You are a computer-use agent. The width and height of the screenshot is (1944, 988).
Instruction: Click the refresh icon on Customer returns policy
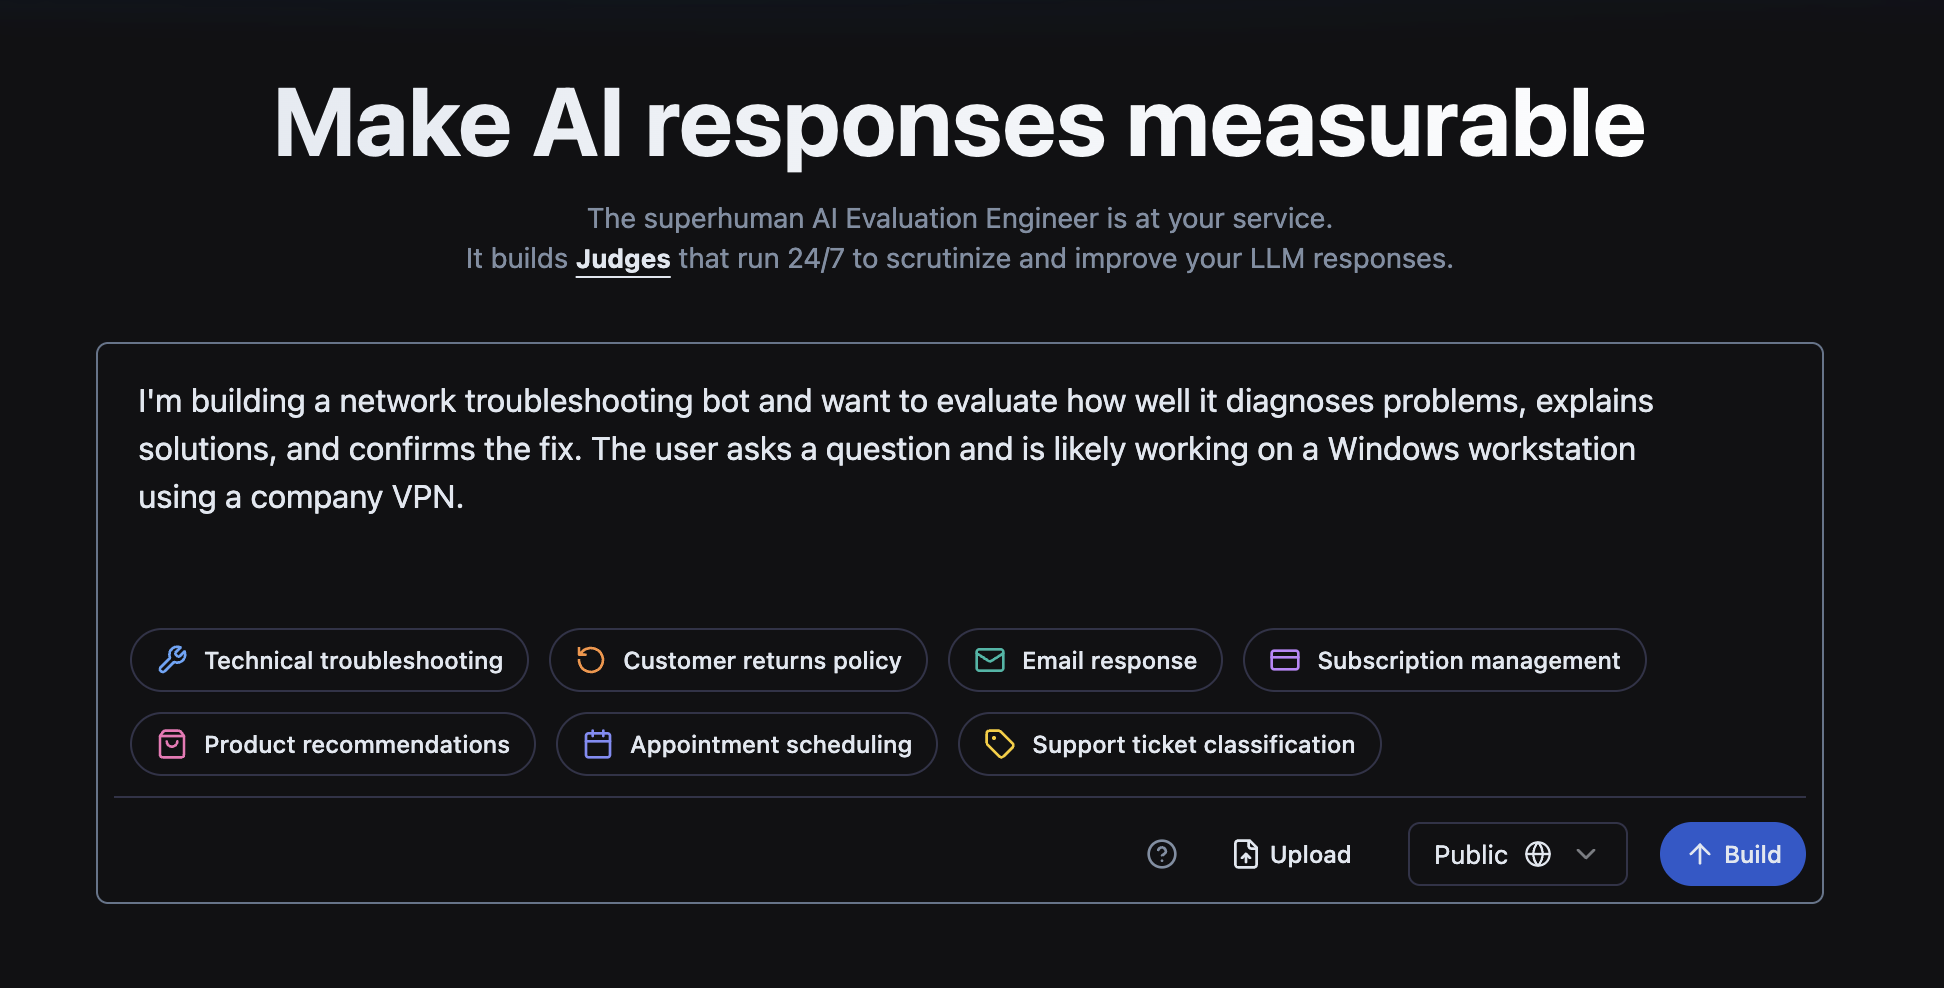pyautogui.click(x=590, y=660)
